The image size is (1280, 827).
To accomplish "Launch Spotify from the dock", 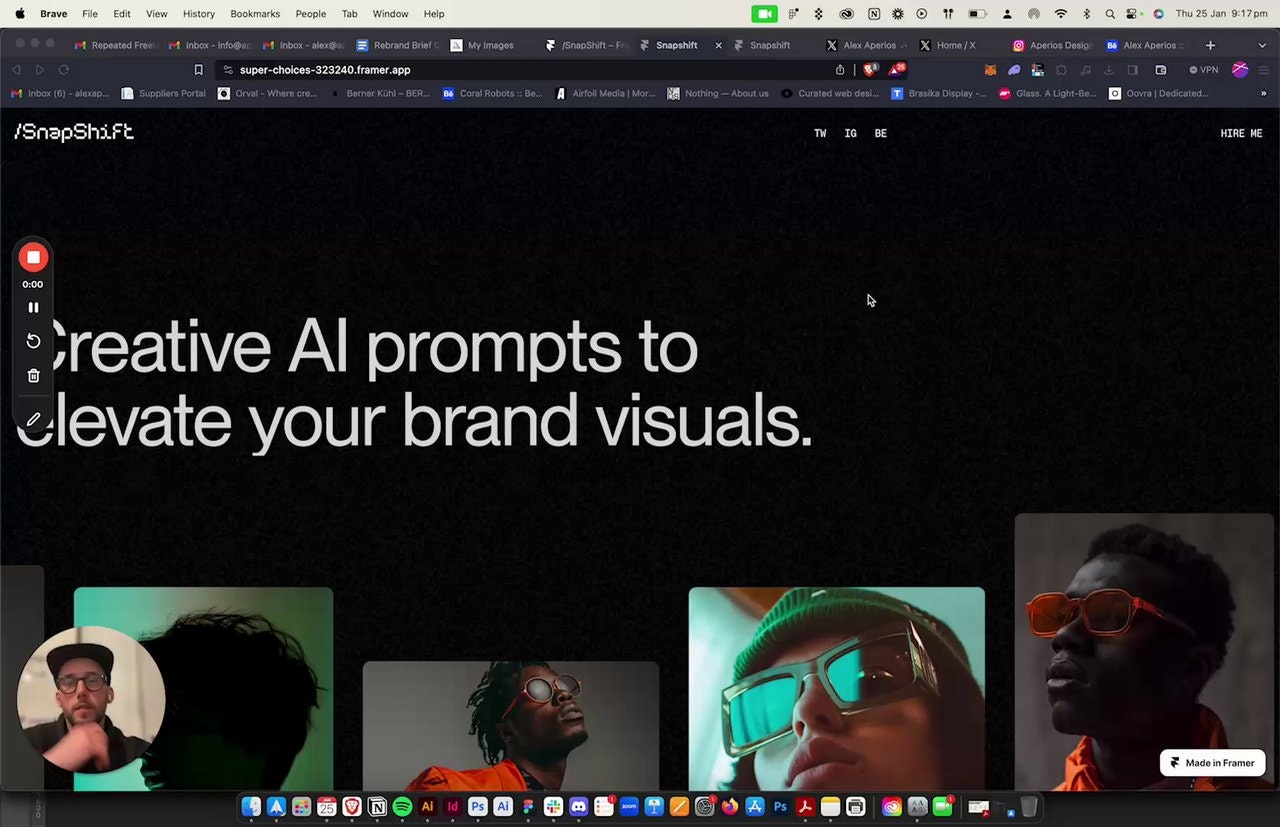I will (402, 807).
